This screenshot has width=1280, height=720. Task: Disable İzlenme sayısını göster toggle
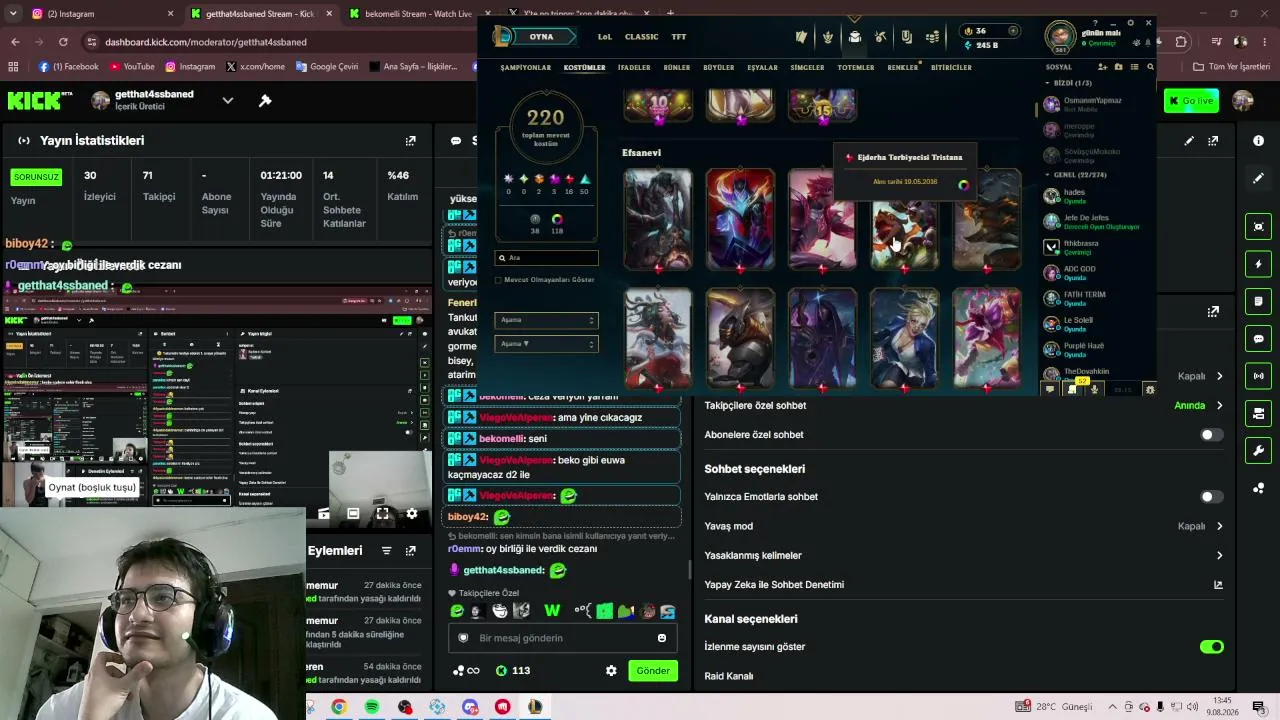(x=1211, y=647)
